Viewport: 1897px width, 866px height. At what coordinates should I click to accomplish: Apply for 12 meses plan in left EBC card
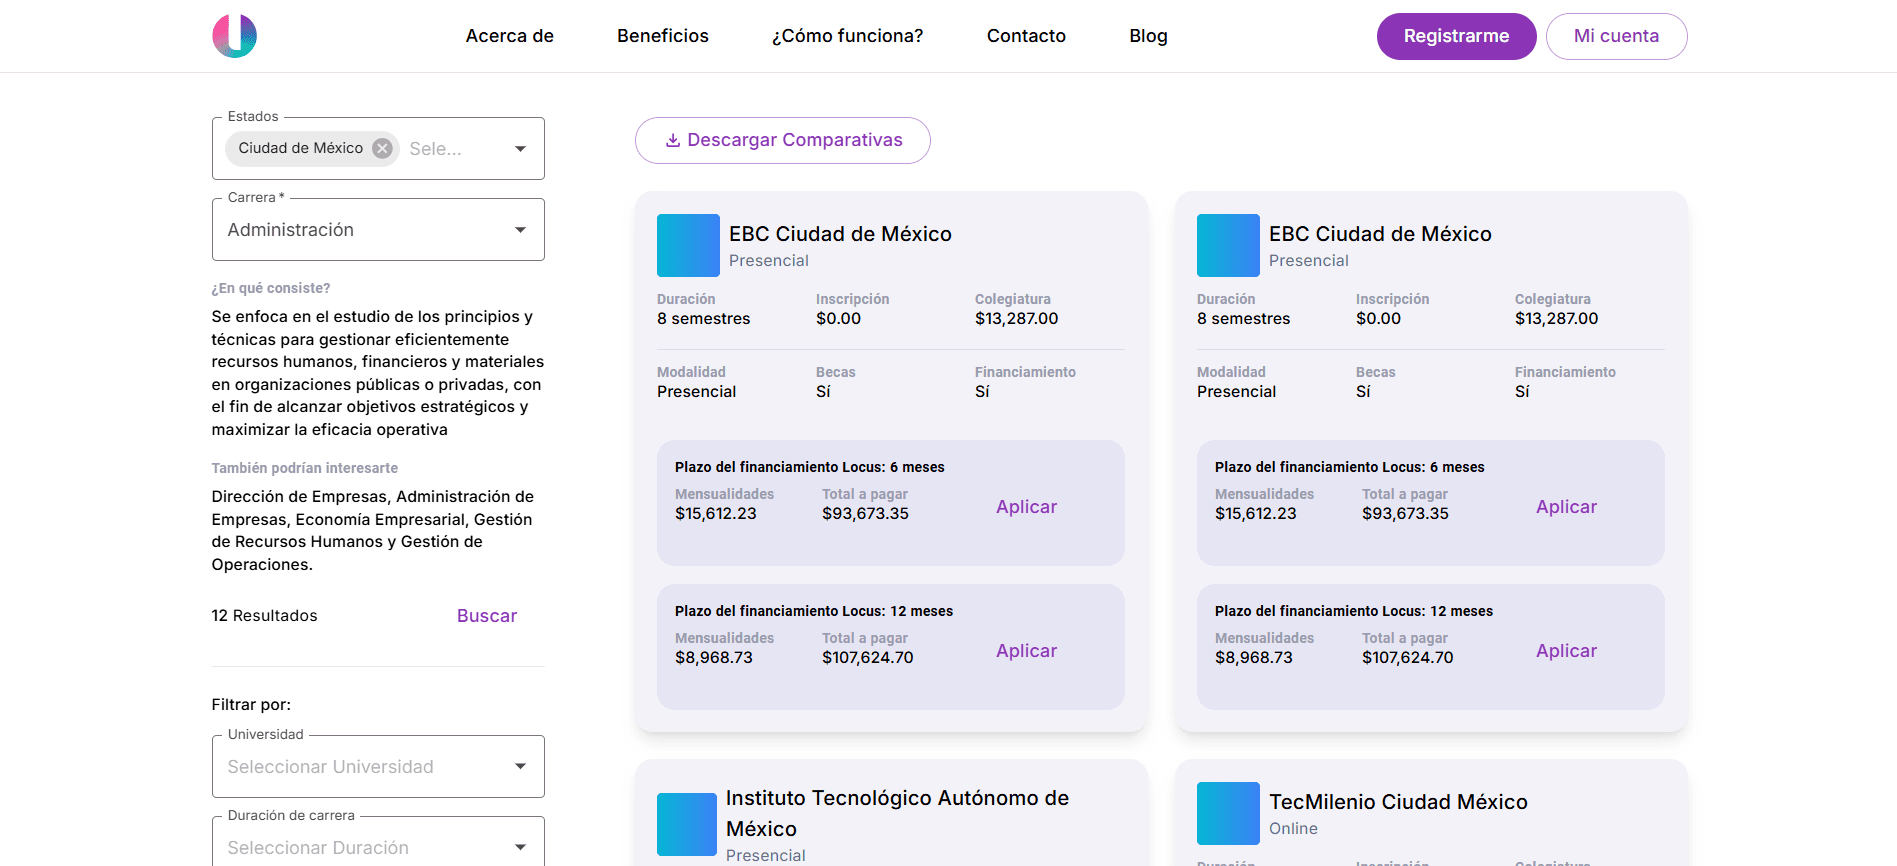1026,651
